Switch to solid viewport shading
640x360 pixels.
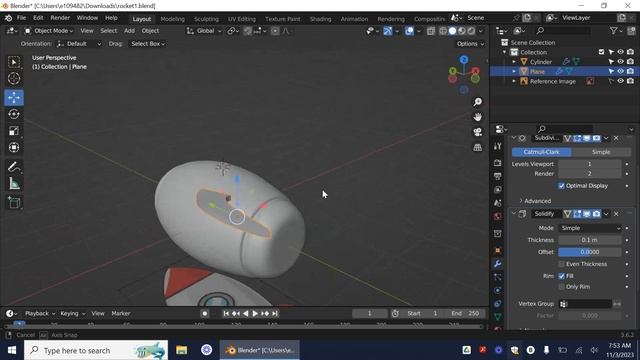pyautogui.click(x=452, y=31)
